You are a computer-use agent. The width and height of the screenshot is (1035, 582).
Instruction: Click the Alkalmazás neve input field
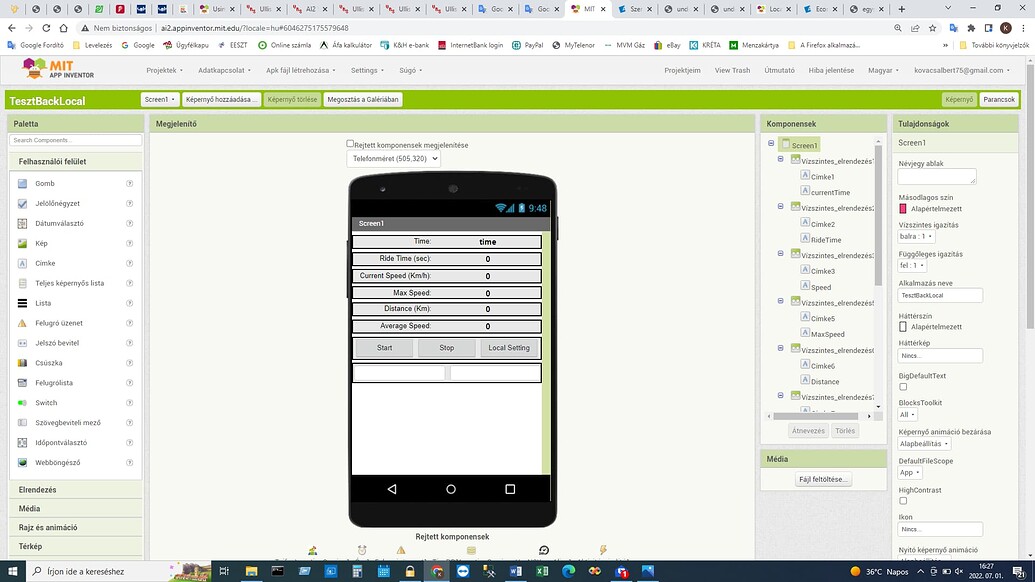[938, 295]
